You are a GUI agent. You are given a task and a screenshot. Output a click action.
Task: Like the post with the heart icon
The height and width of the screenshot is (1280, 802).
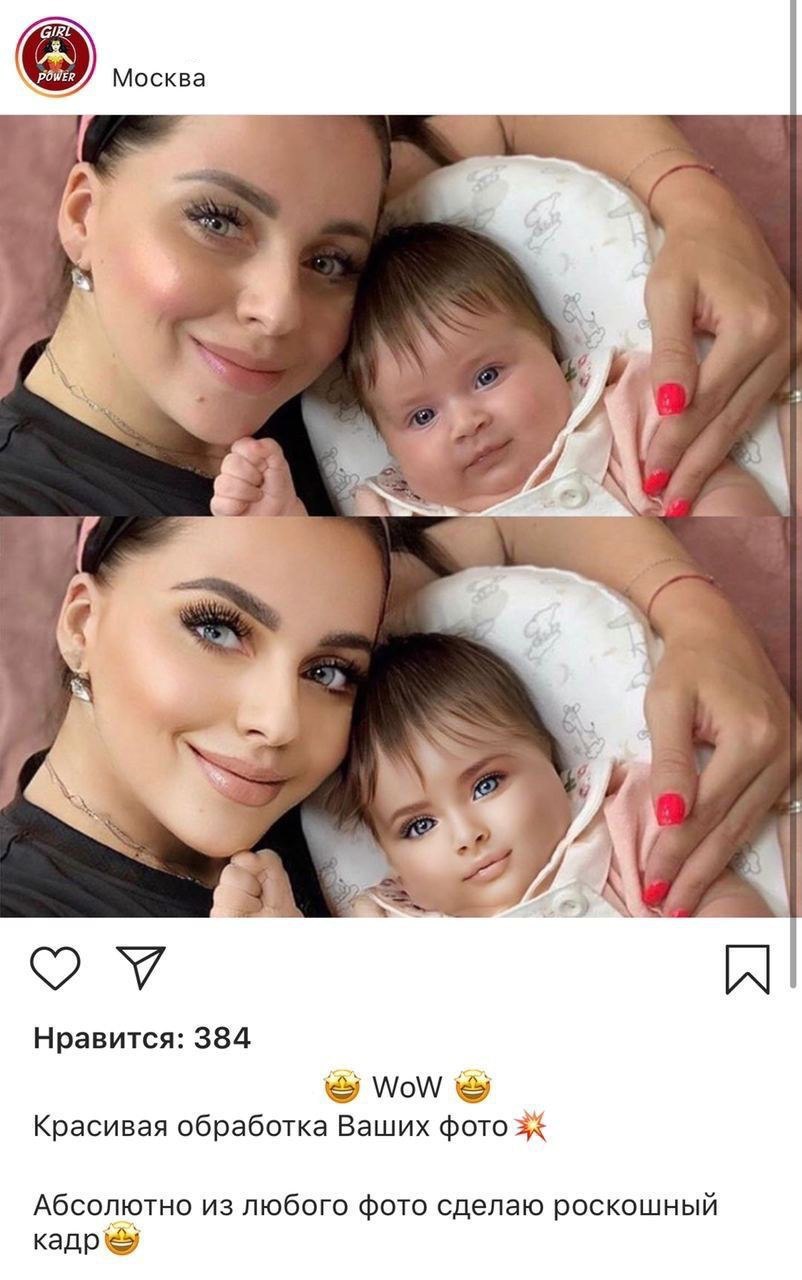55,968
